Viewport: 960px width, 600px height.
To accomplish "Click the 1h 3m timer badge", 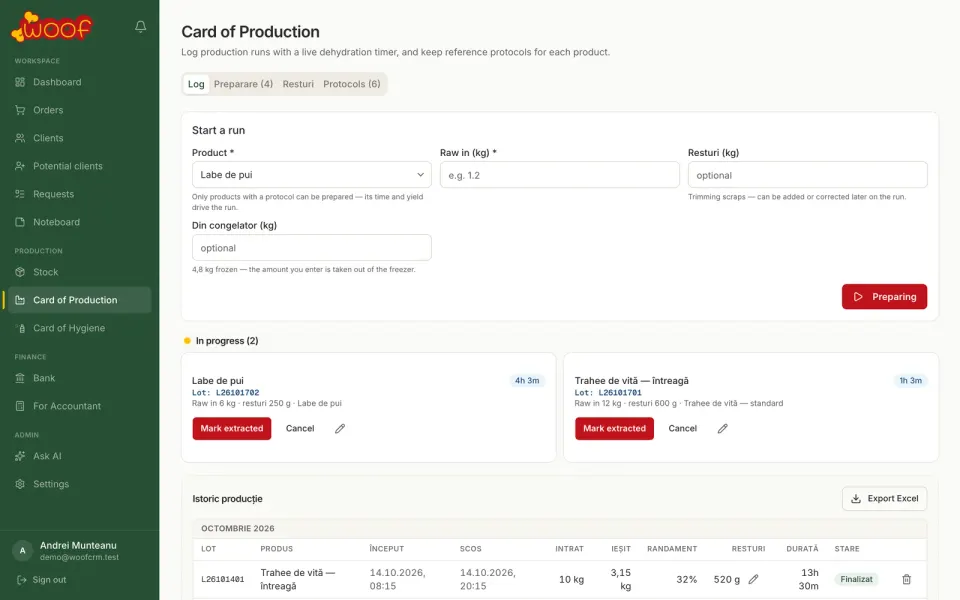I will 910,381.
